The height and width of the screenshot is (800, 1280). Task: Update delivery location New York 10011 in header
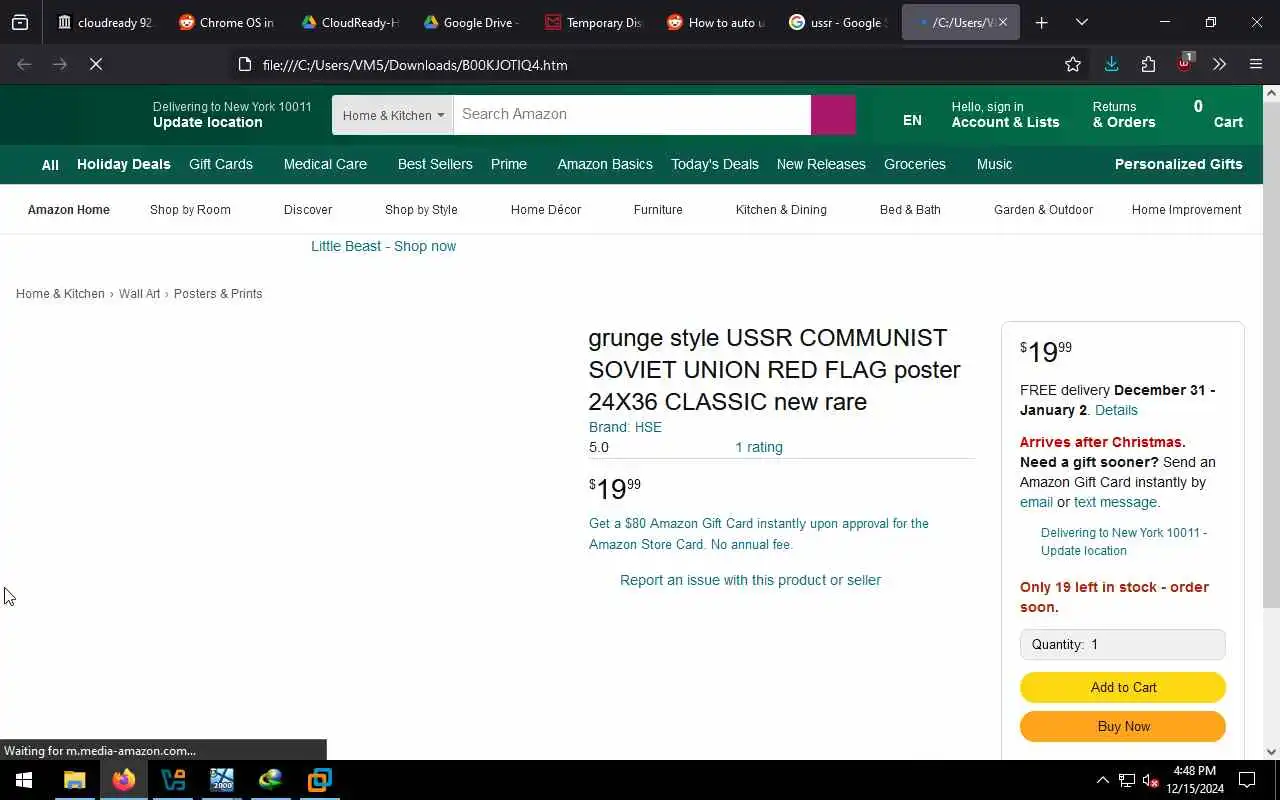pos(232,115)
